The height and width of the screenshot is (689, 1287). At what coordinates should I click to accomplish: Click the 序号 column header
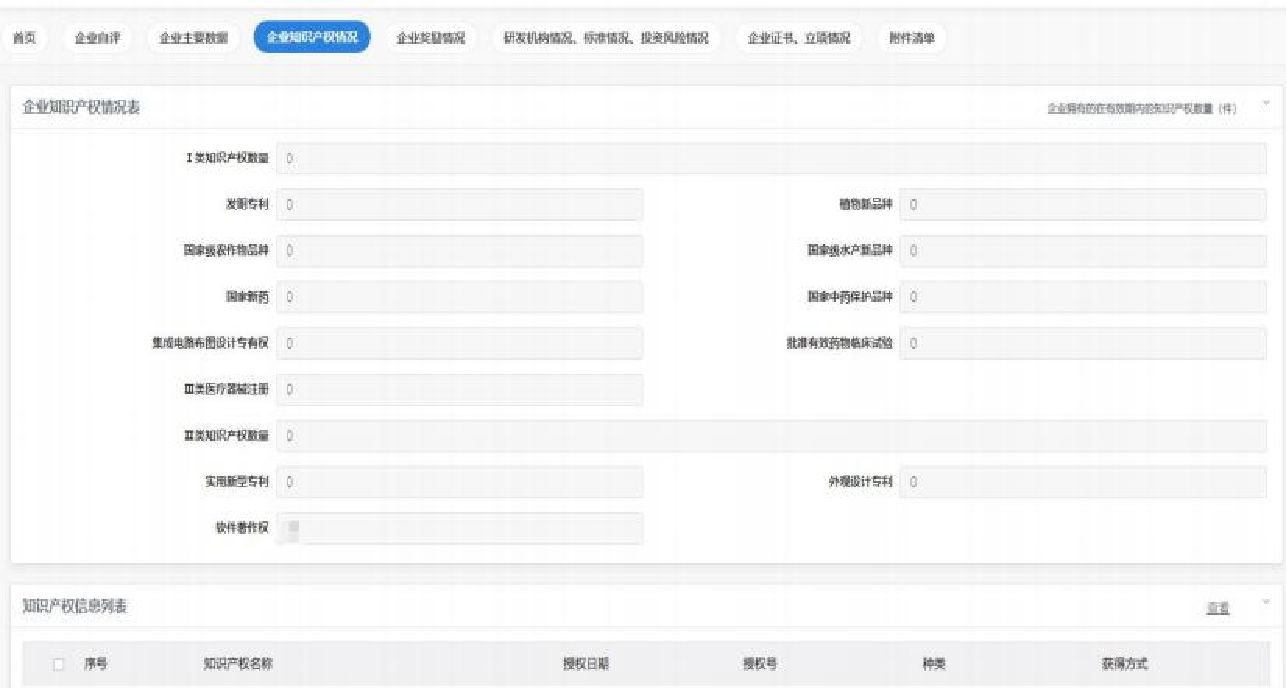point(95,664)
